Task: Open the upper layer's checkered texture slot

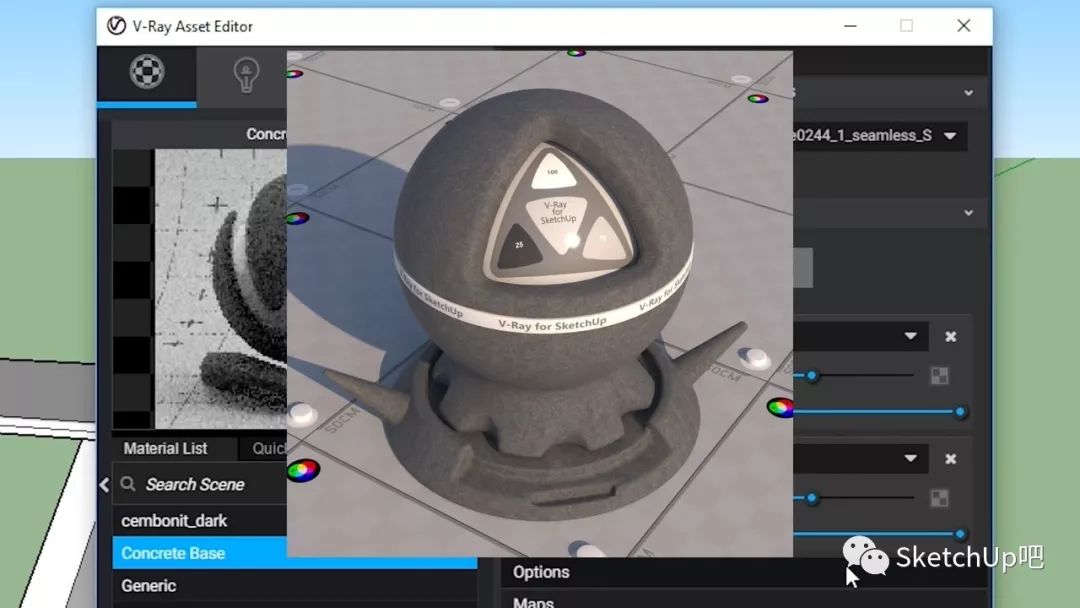Action: pos(939,376)
